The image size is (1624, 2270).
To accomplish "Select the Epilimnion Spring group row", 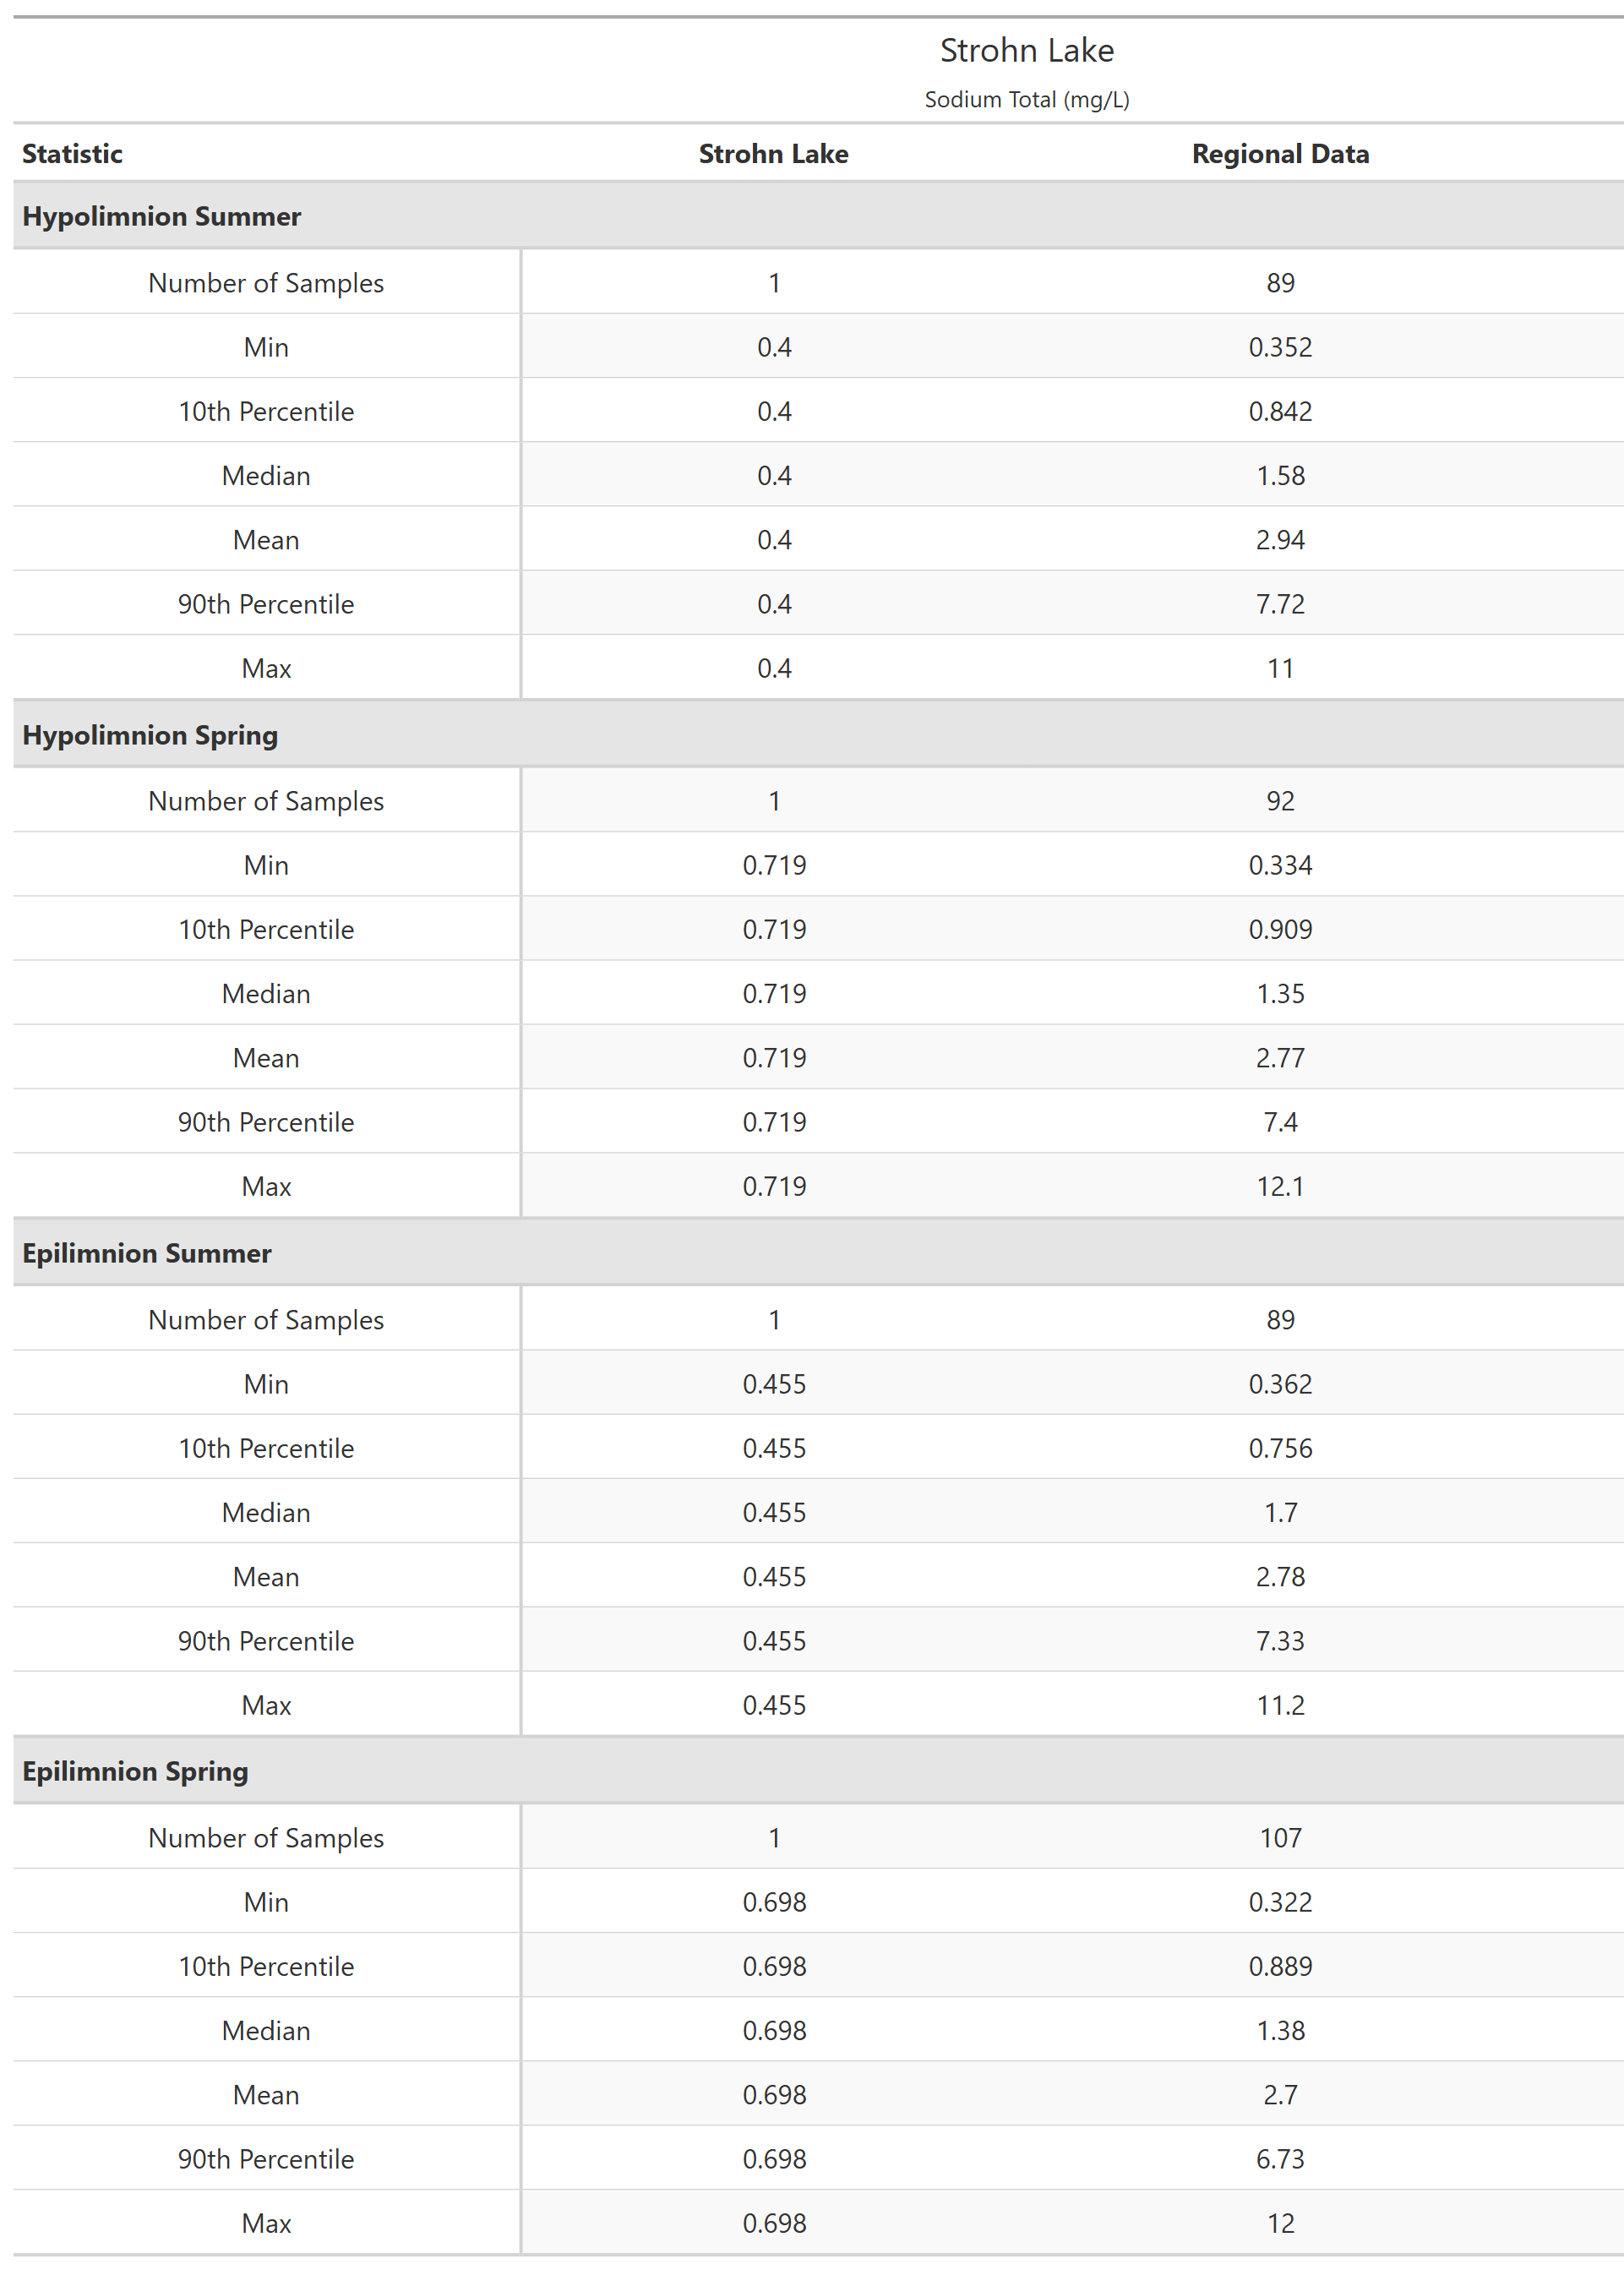I will pos(135,1771).
